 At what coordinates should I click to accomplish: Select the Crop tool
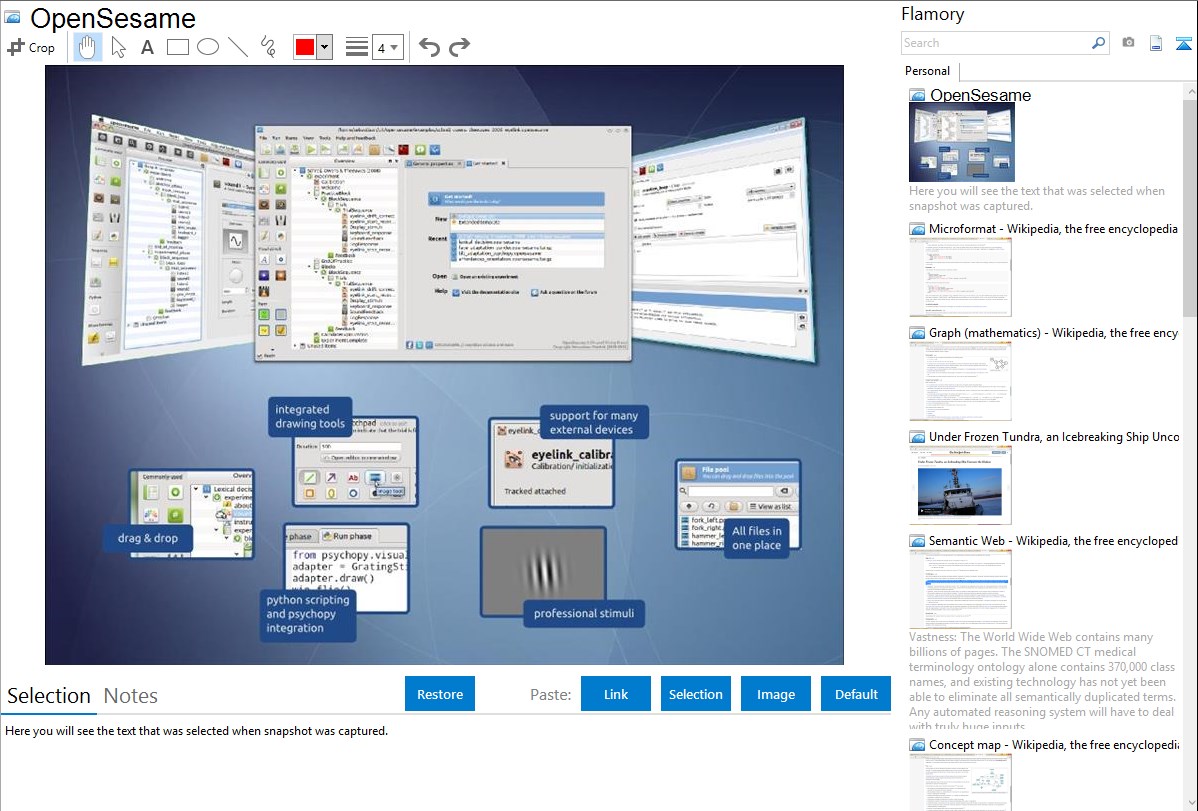point(31,47)
